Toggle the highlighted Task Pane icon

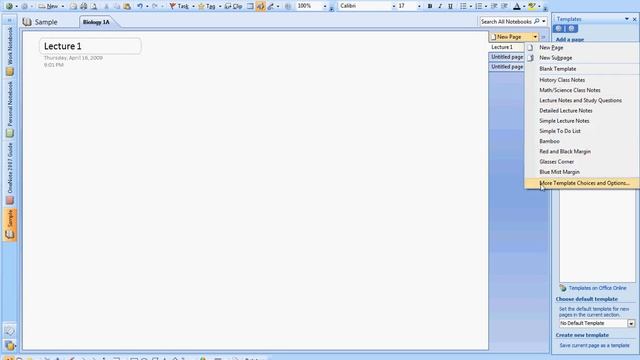click(260, 6)
